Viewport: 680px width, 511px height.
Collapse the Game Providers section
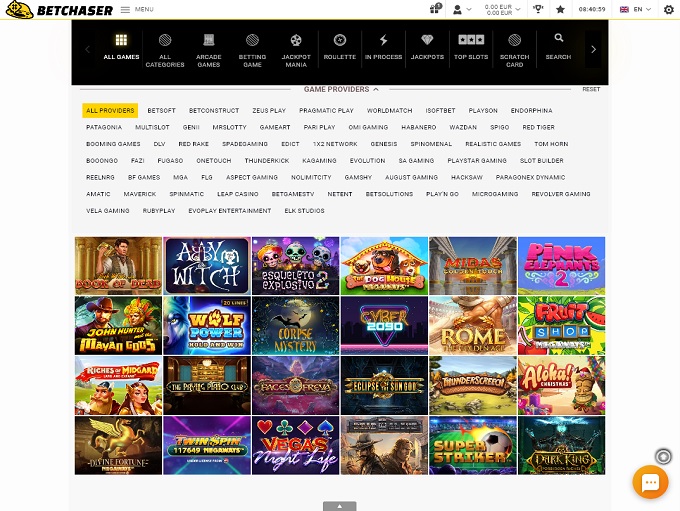point(340,89)
